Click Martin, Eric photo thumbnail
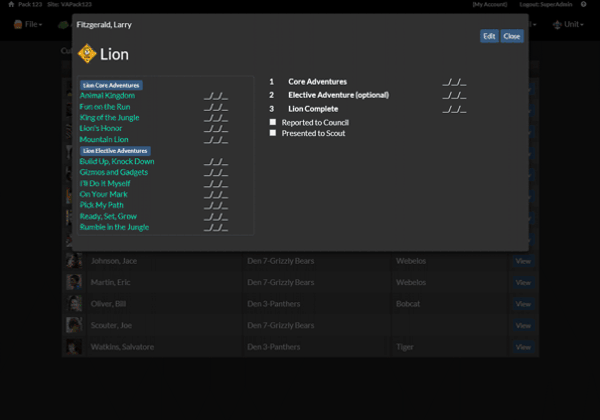The image size is (600, 420). (74, 282)
